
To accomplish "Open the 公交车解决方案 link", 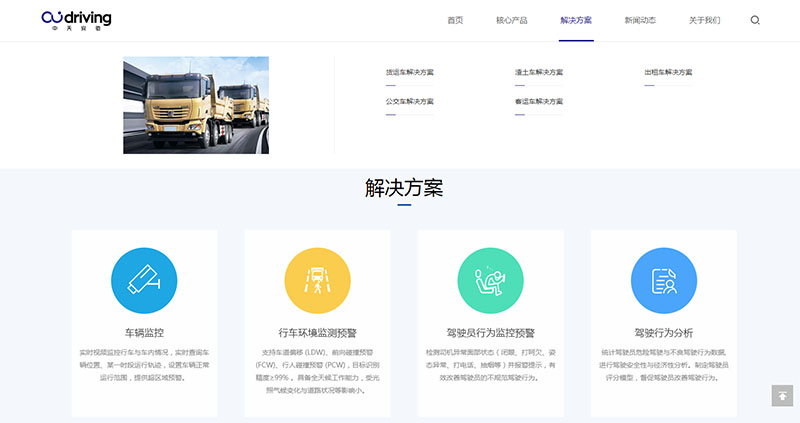I will pyautogui.click(x=410, y=101).
